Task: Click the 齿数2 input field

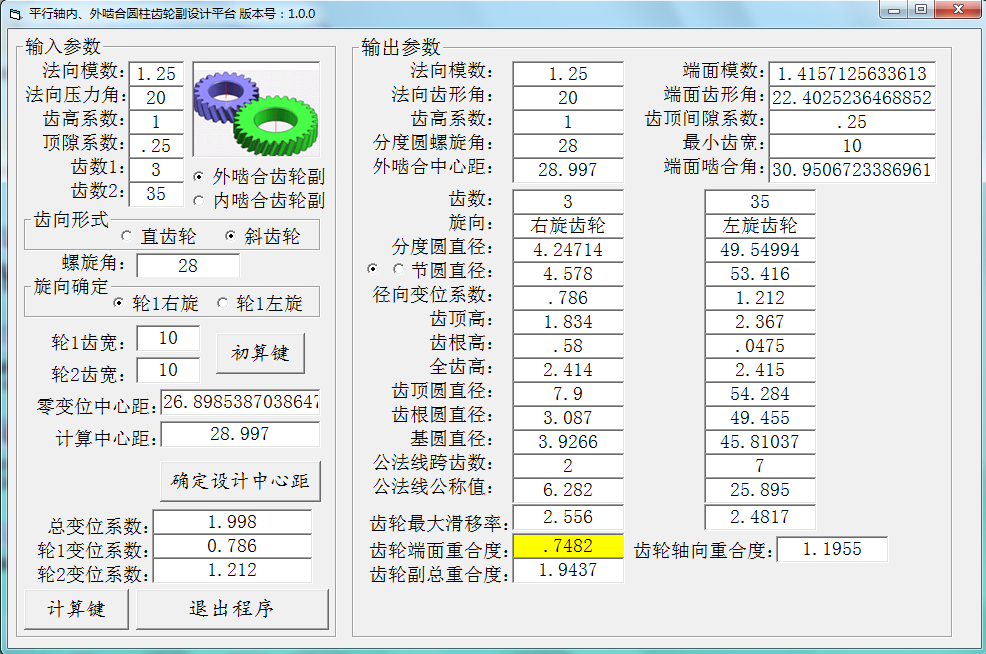Action: point(156,193)
